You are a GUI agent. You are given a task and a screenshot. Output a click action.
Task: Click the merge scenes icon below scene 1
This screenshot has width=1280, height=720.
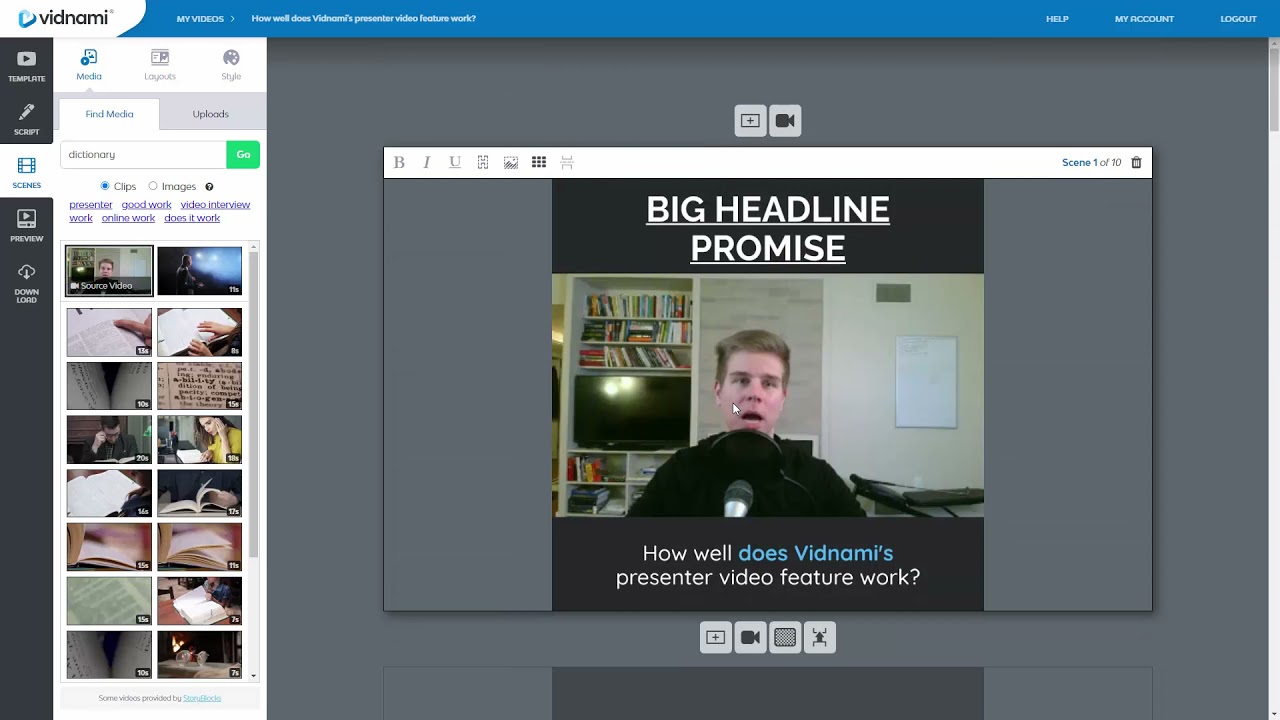click(820, 637)
